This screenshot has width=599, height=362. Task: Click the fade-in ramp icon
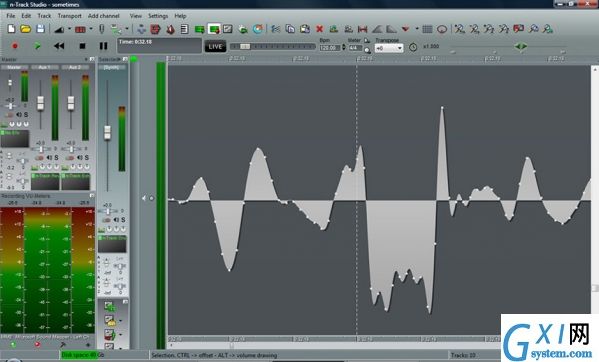[377, 29]
